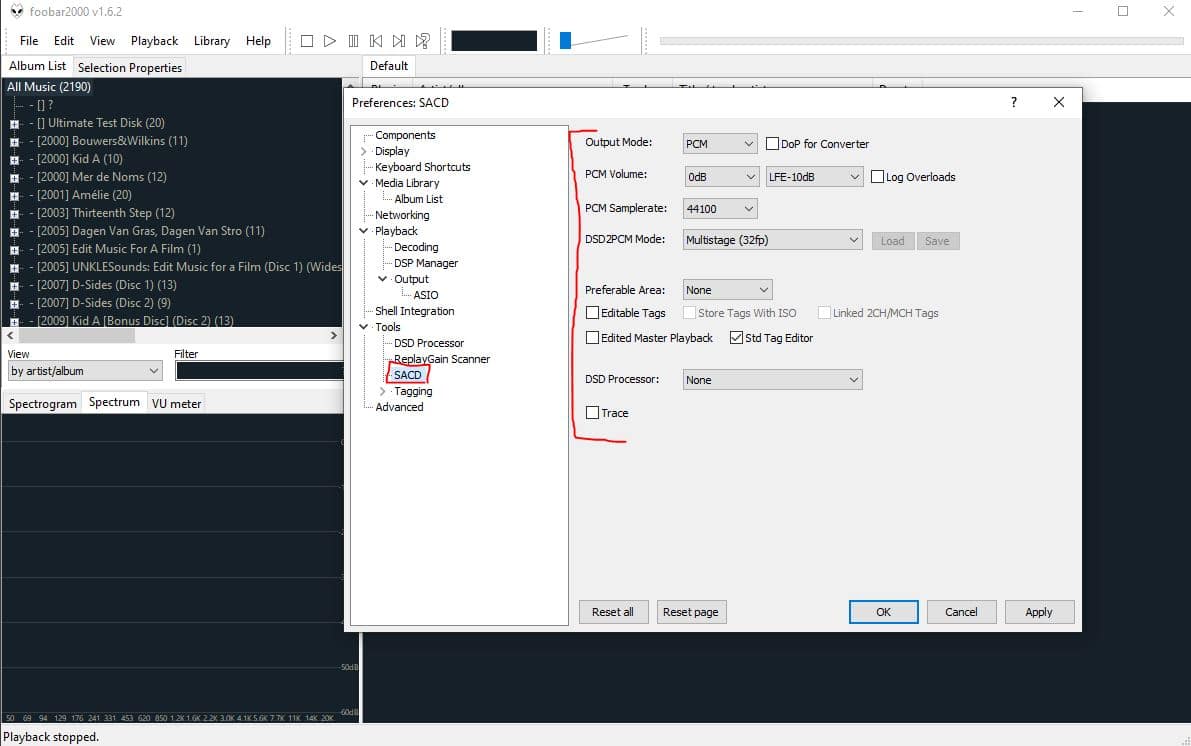The image size is (1191, 746).
Task: Open the PCM Samplerate dropdown
Action: 720,209
